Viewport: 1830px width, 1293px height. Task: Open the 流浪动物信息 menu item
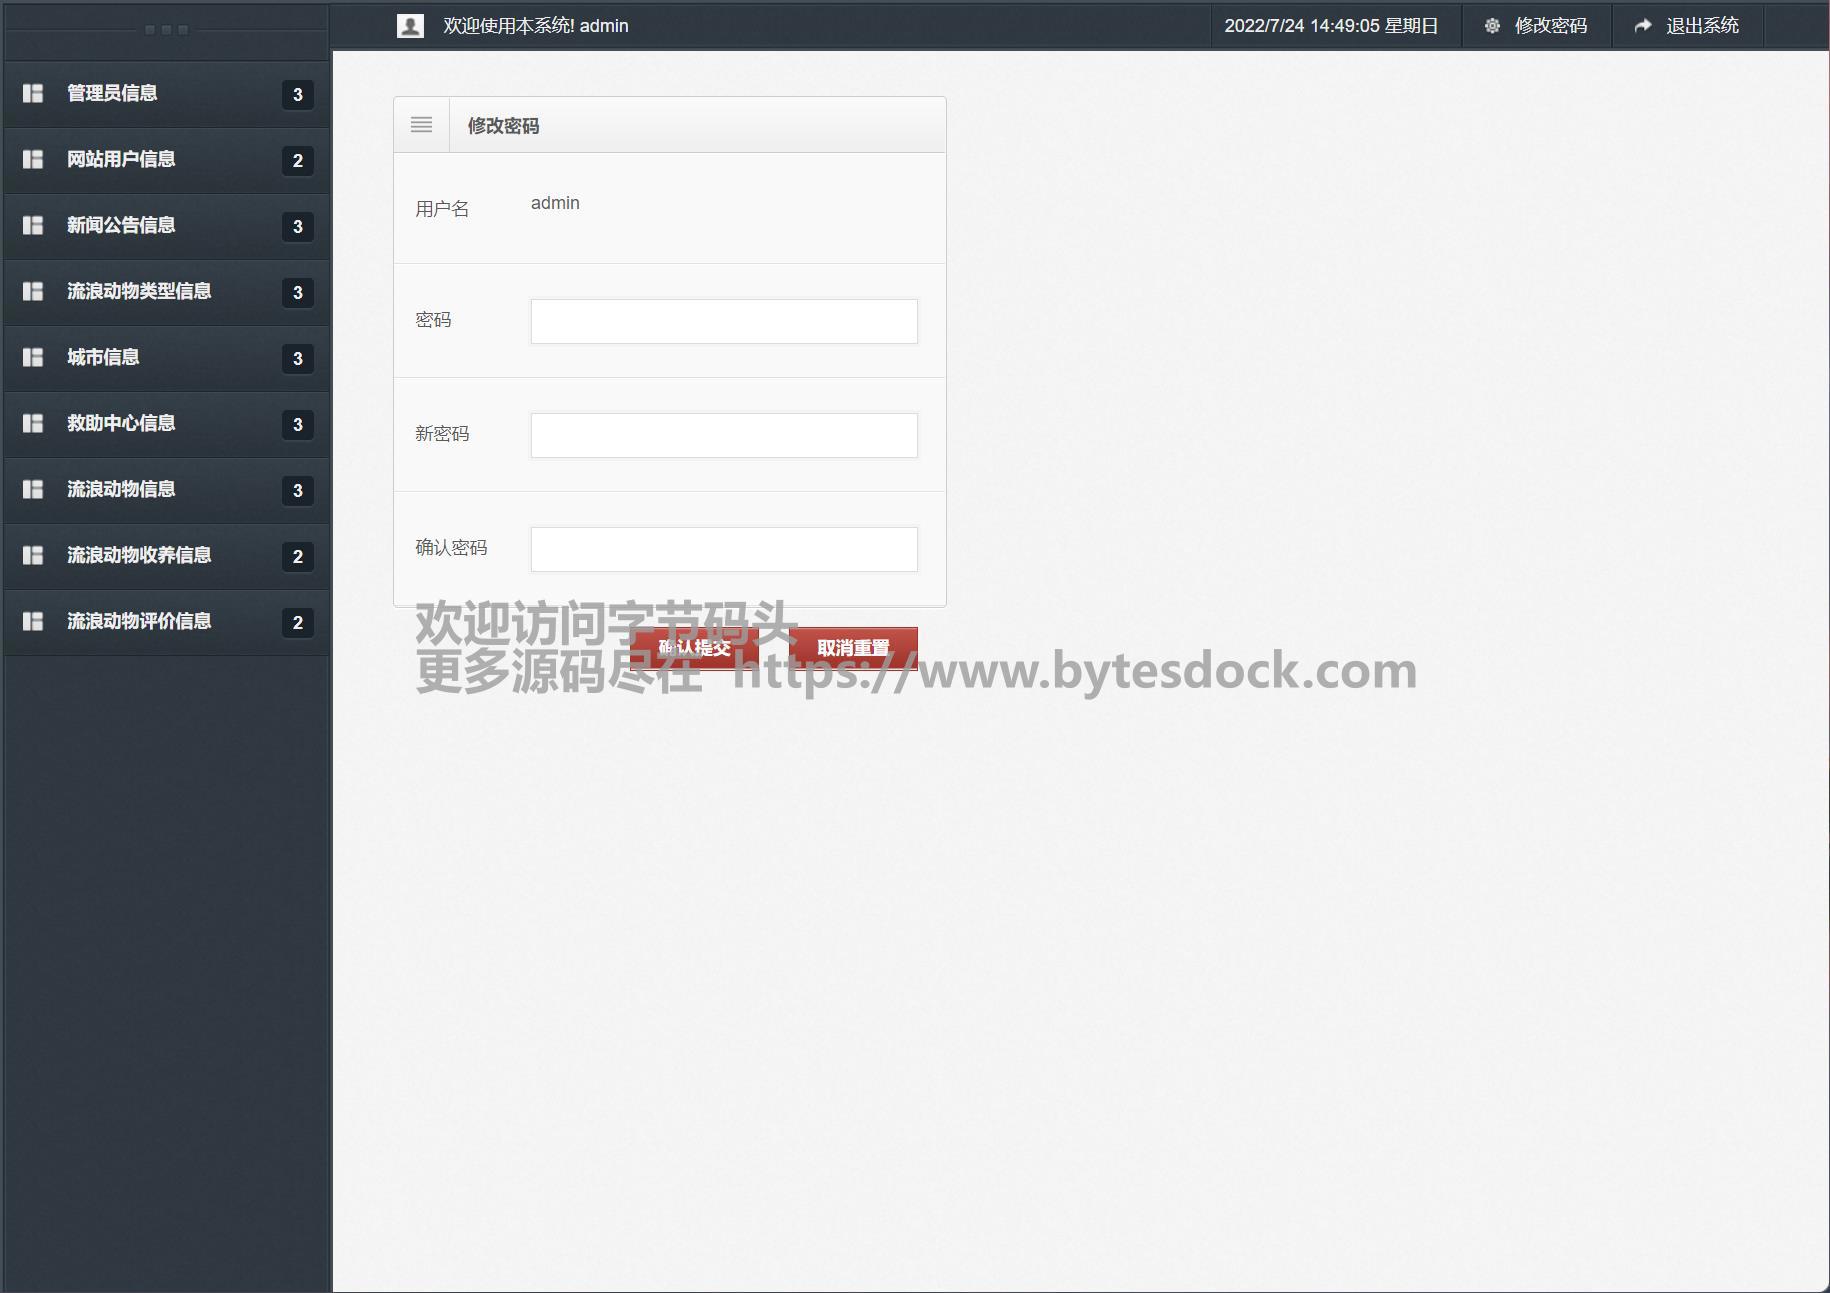click(x=121, y=489)
